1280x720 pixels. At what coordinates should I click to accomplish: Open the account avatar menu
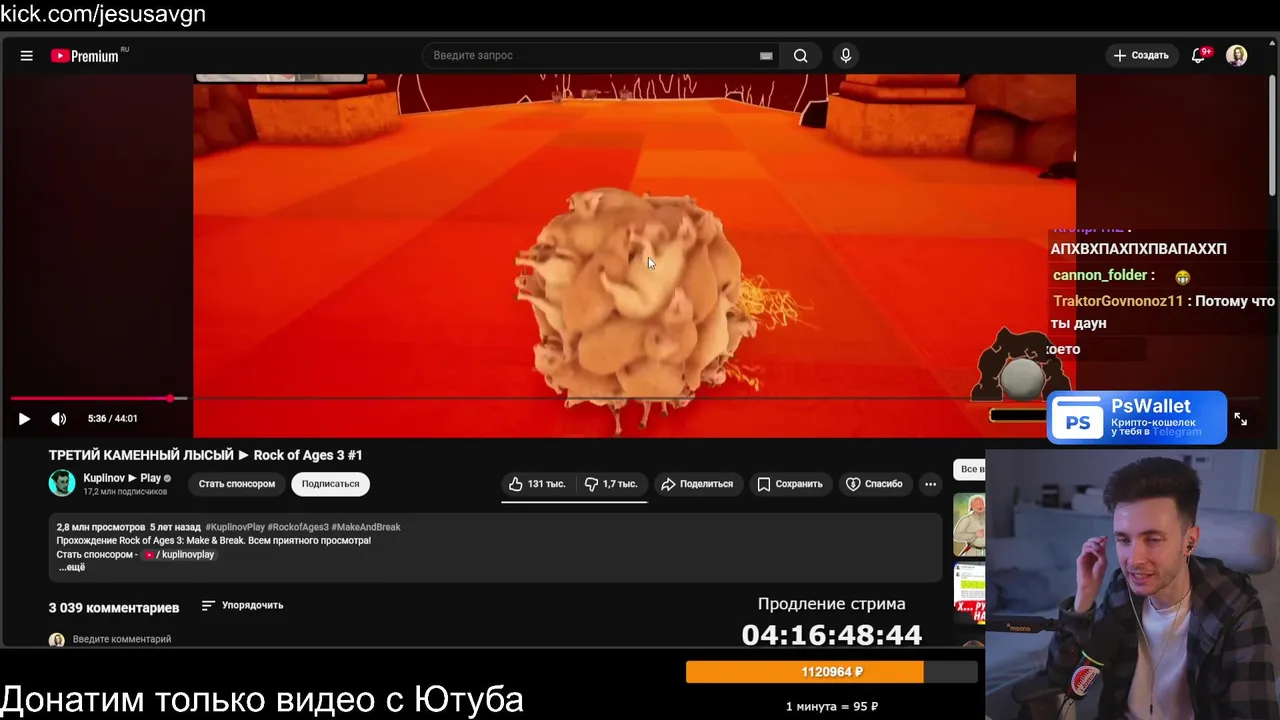point(1237,56)
